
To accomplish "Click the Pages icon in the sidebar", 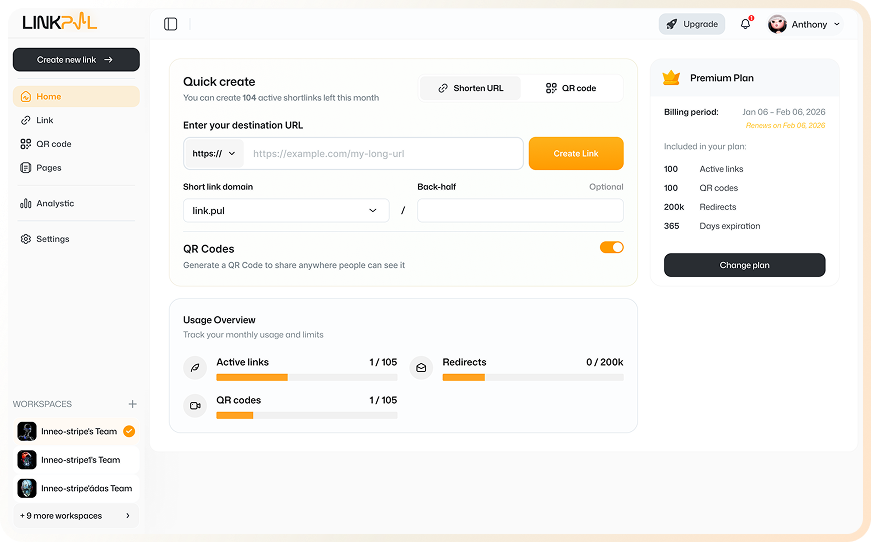I will click(x=26, y=168).
